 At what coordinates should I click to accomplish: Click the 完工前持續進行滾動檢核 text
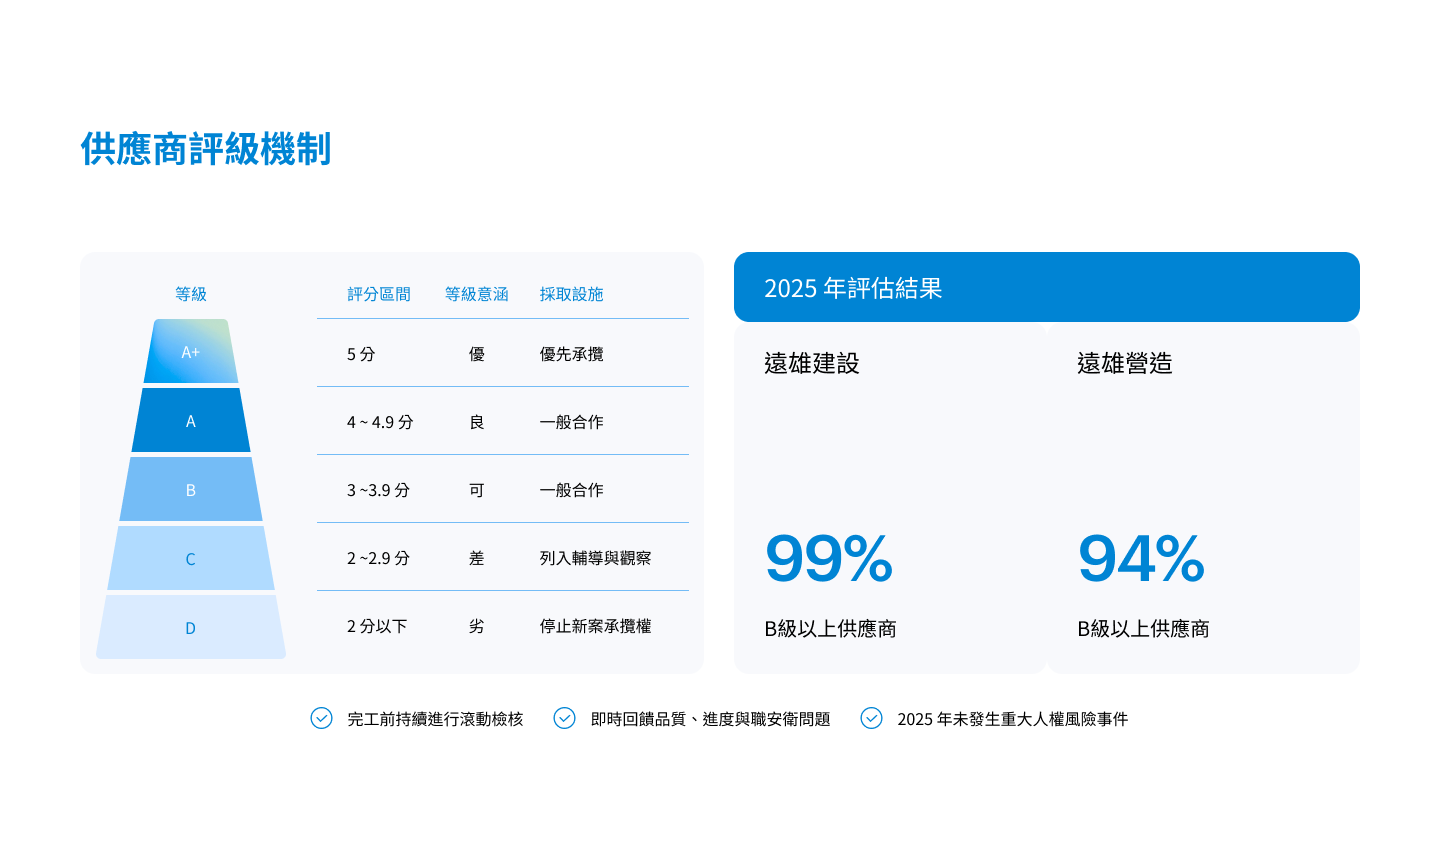click(435, 719)
